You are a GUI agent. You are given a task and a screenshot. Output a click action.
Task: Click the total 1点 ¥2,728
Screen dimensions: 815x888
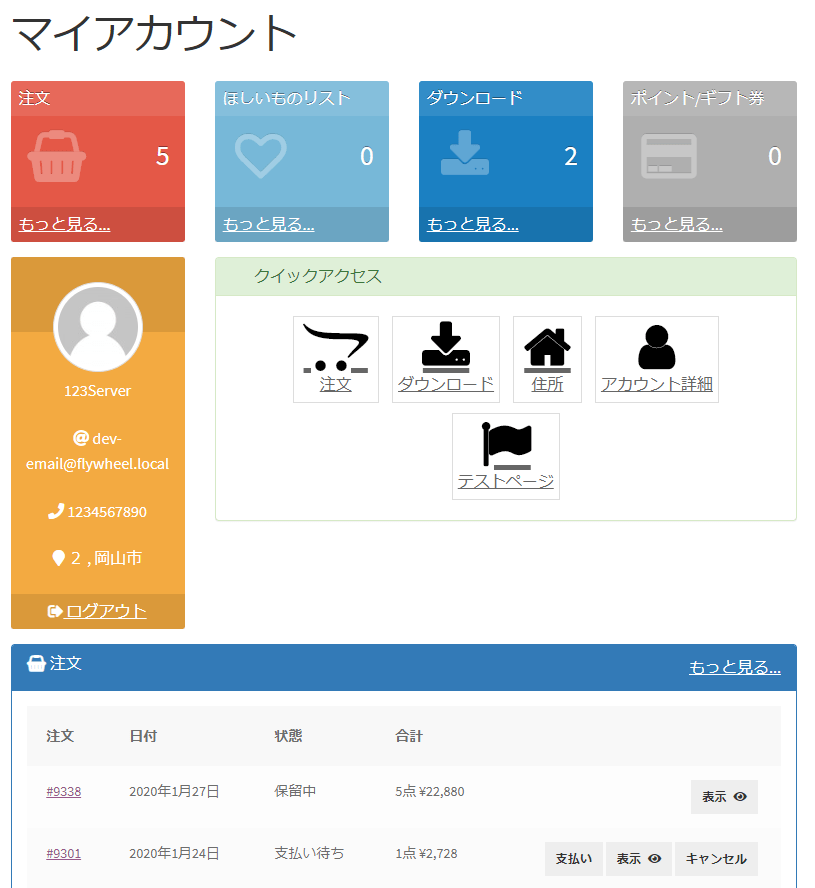pyautogui.click(x=426, y=853)
